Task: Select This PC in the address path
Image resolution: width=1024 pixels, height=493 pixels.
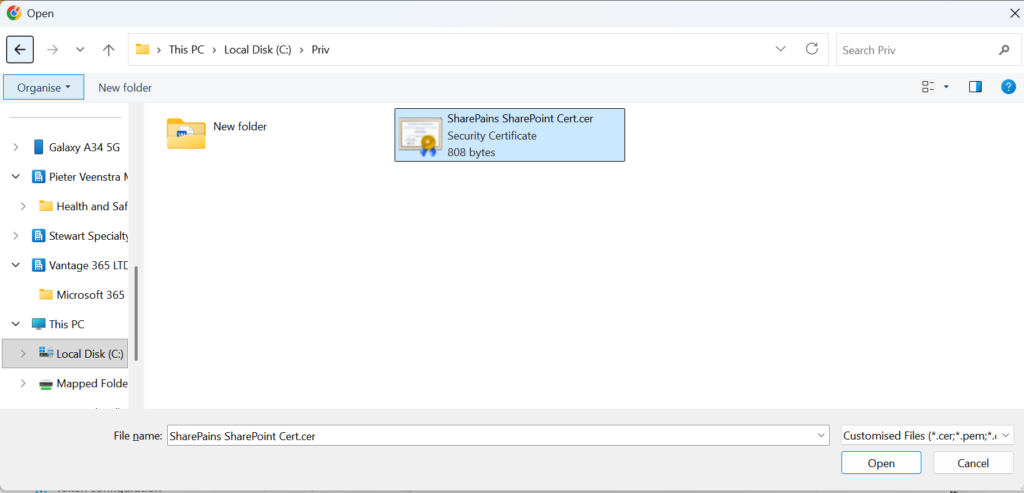Action: click(186, 50)
